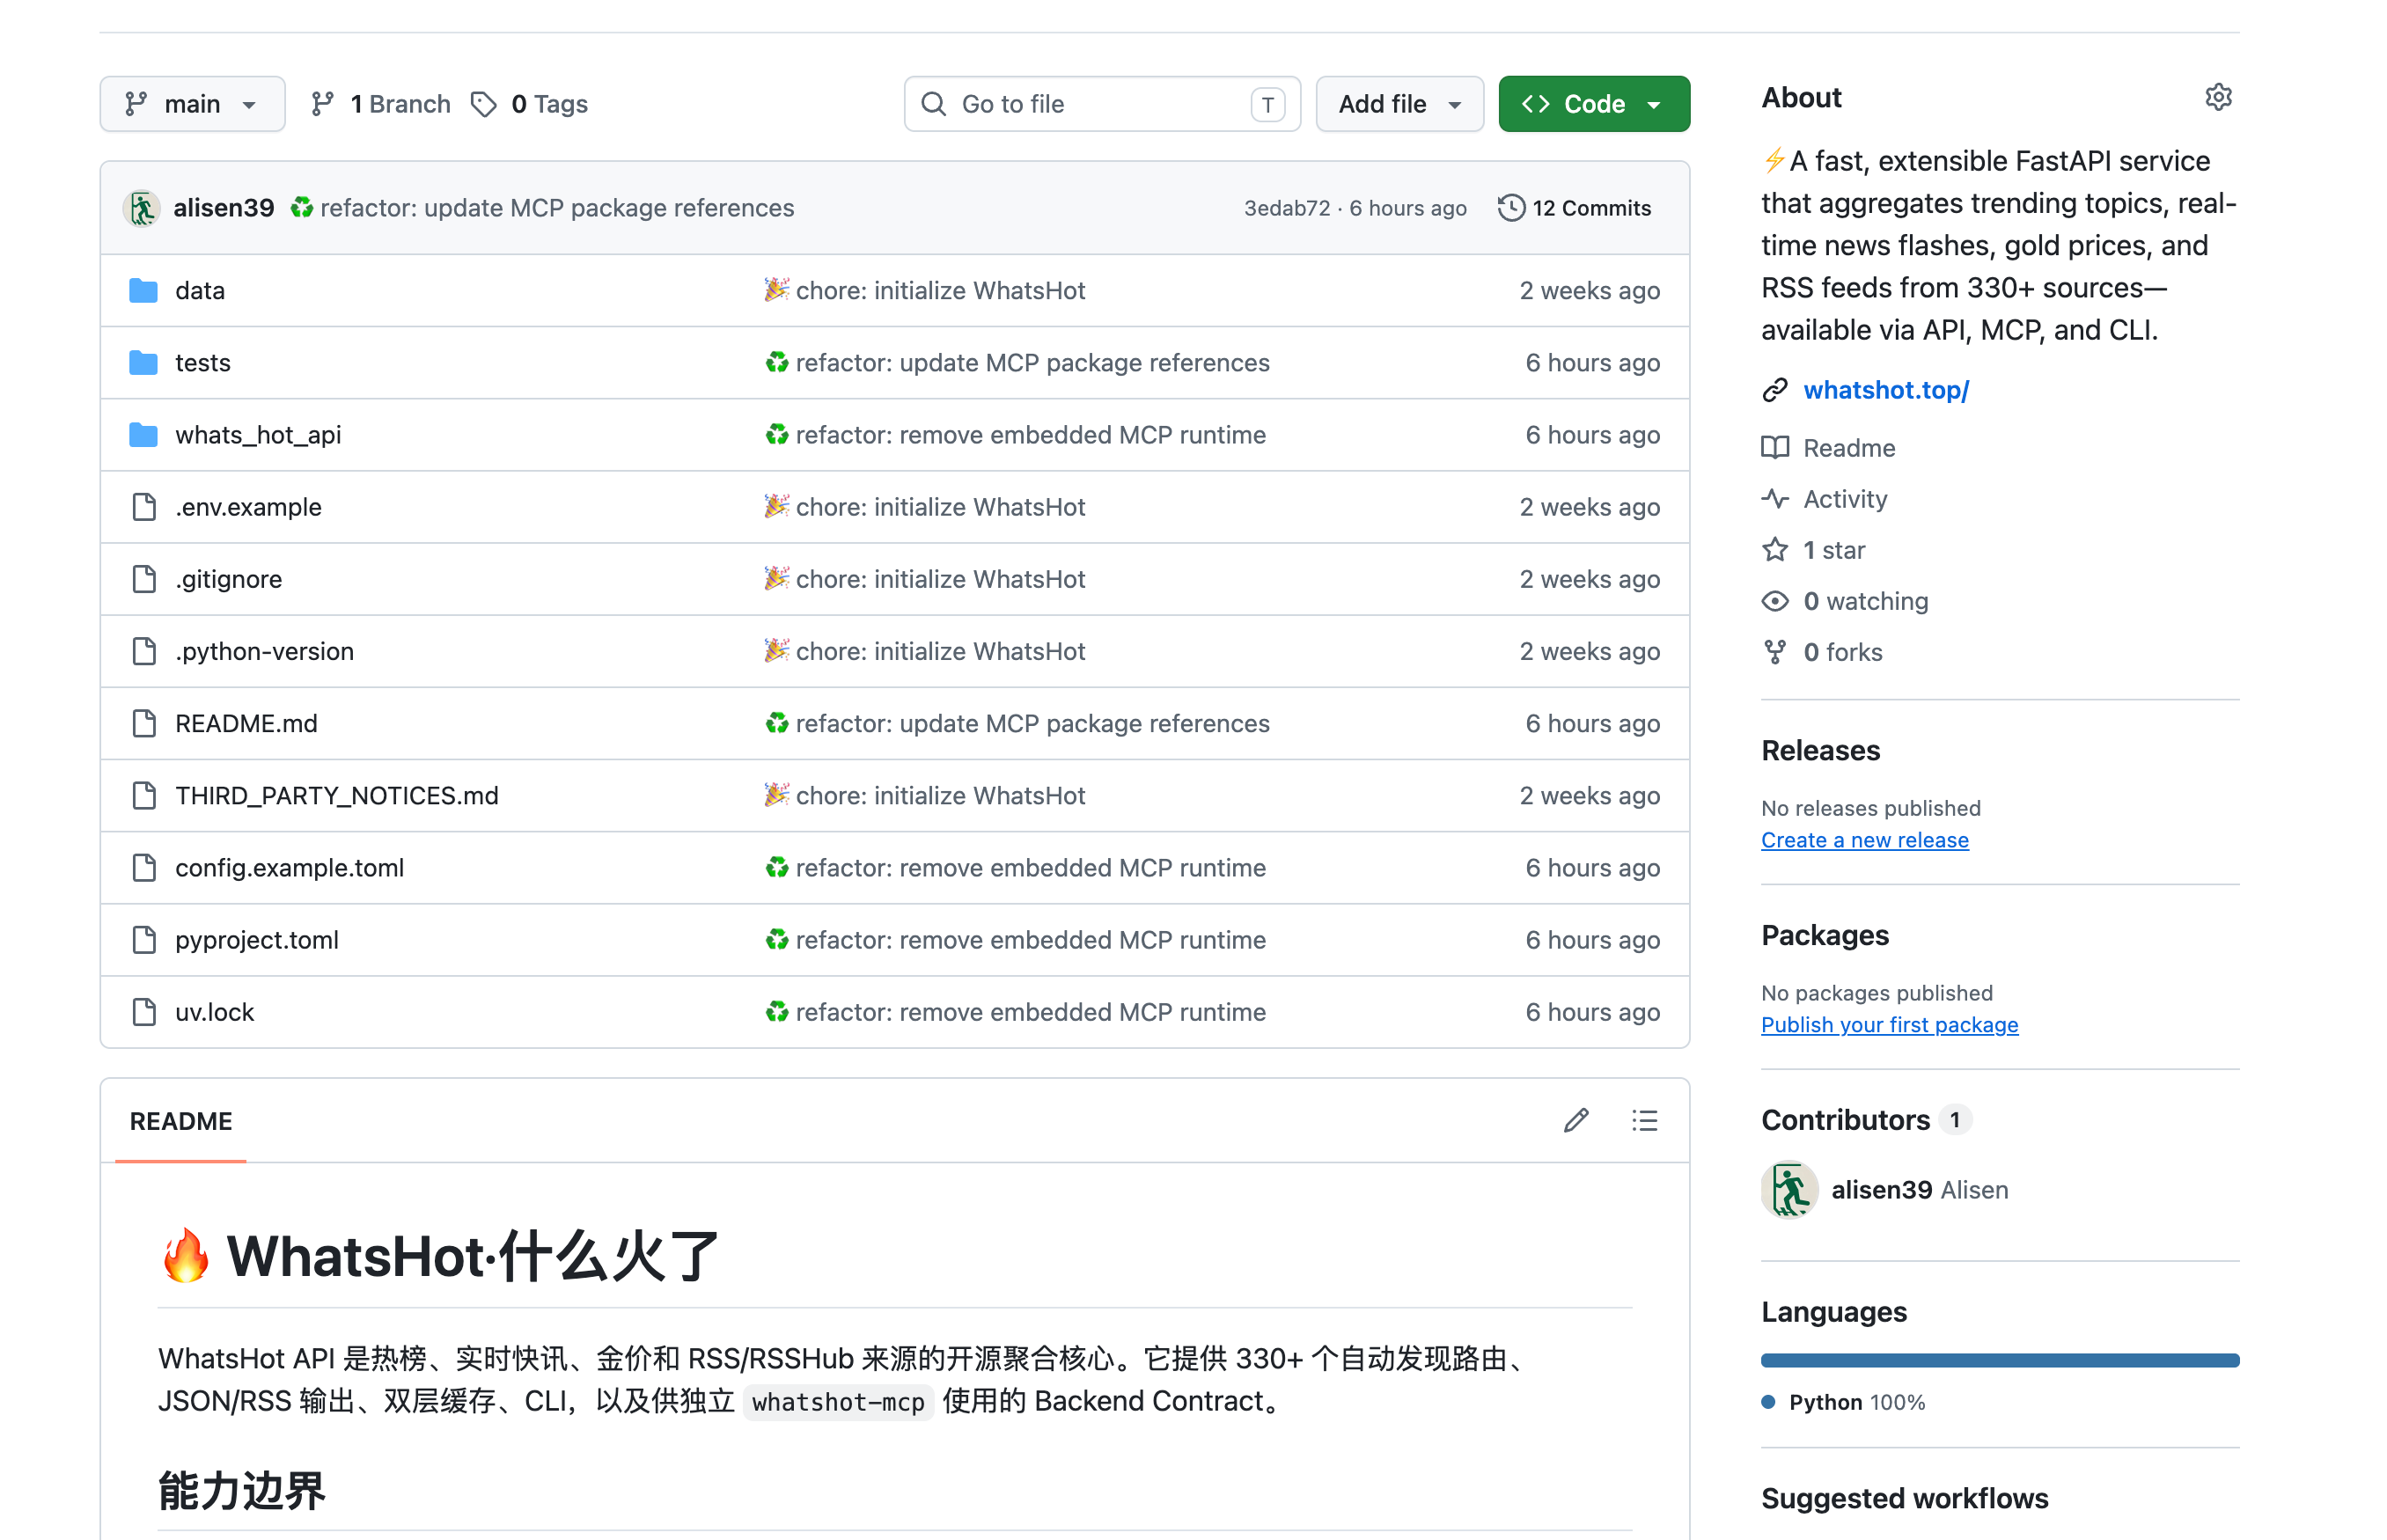The image size is (2387, 1540).
Task: Click the edit README pencil icon
Action: point(1576,1121)
